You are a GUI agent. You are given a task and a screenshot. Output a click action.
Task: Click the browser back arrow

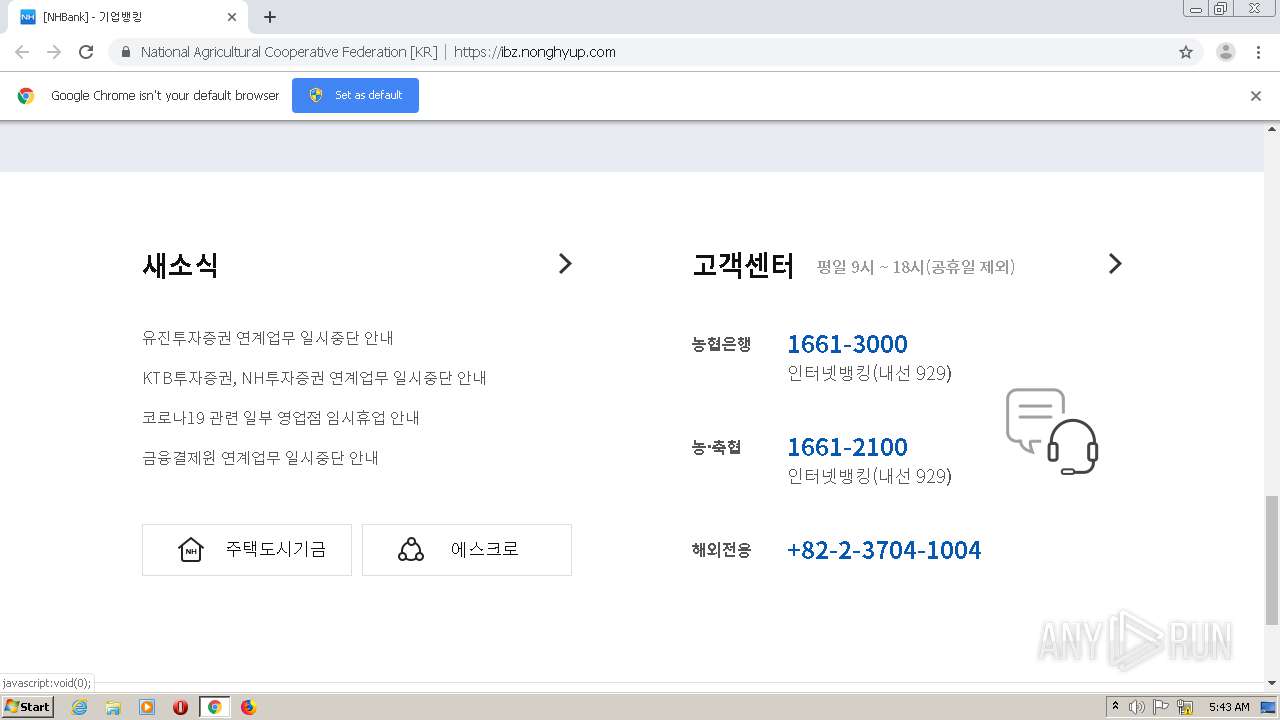[x=22, y=52]
